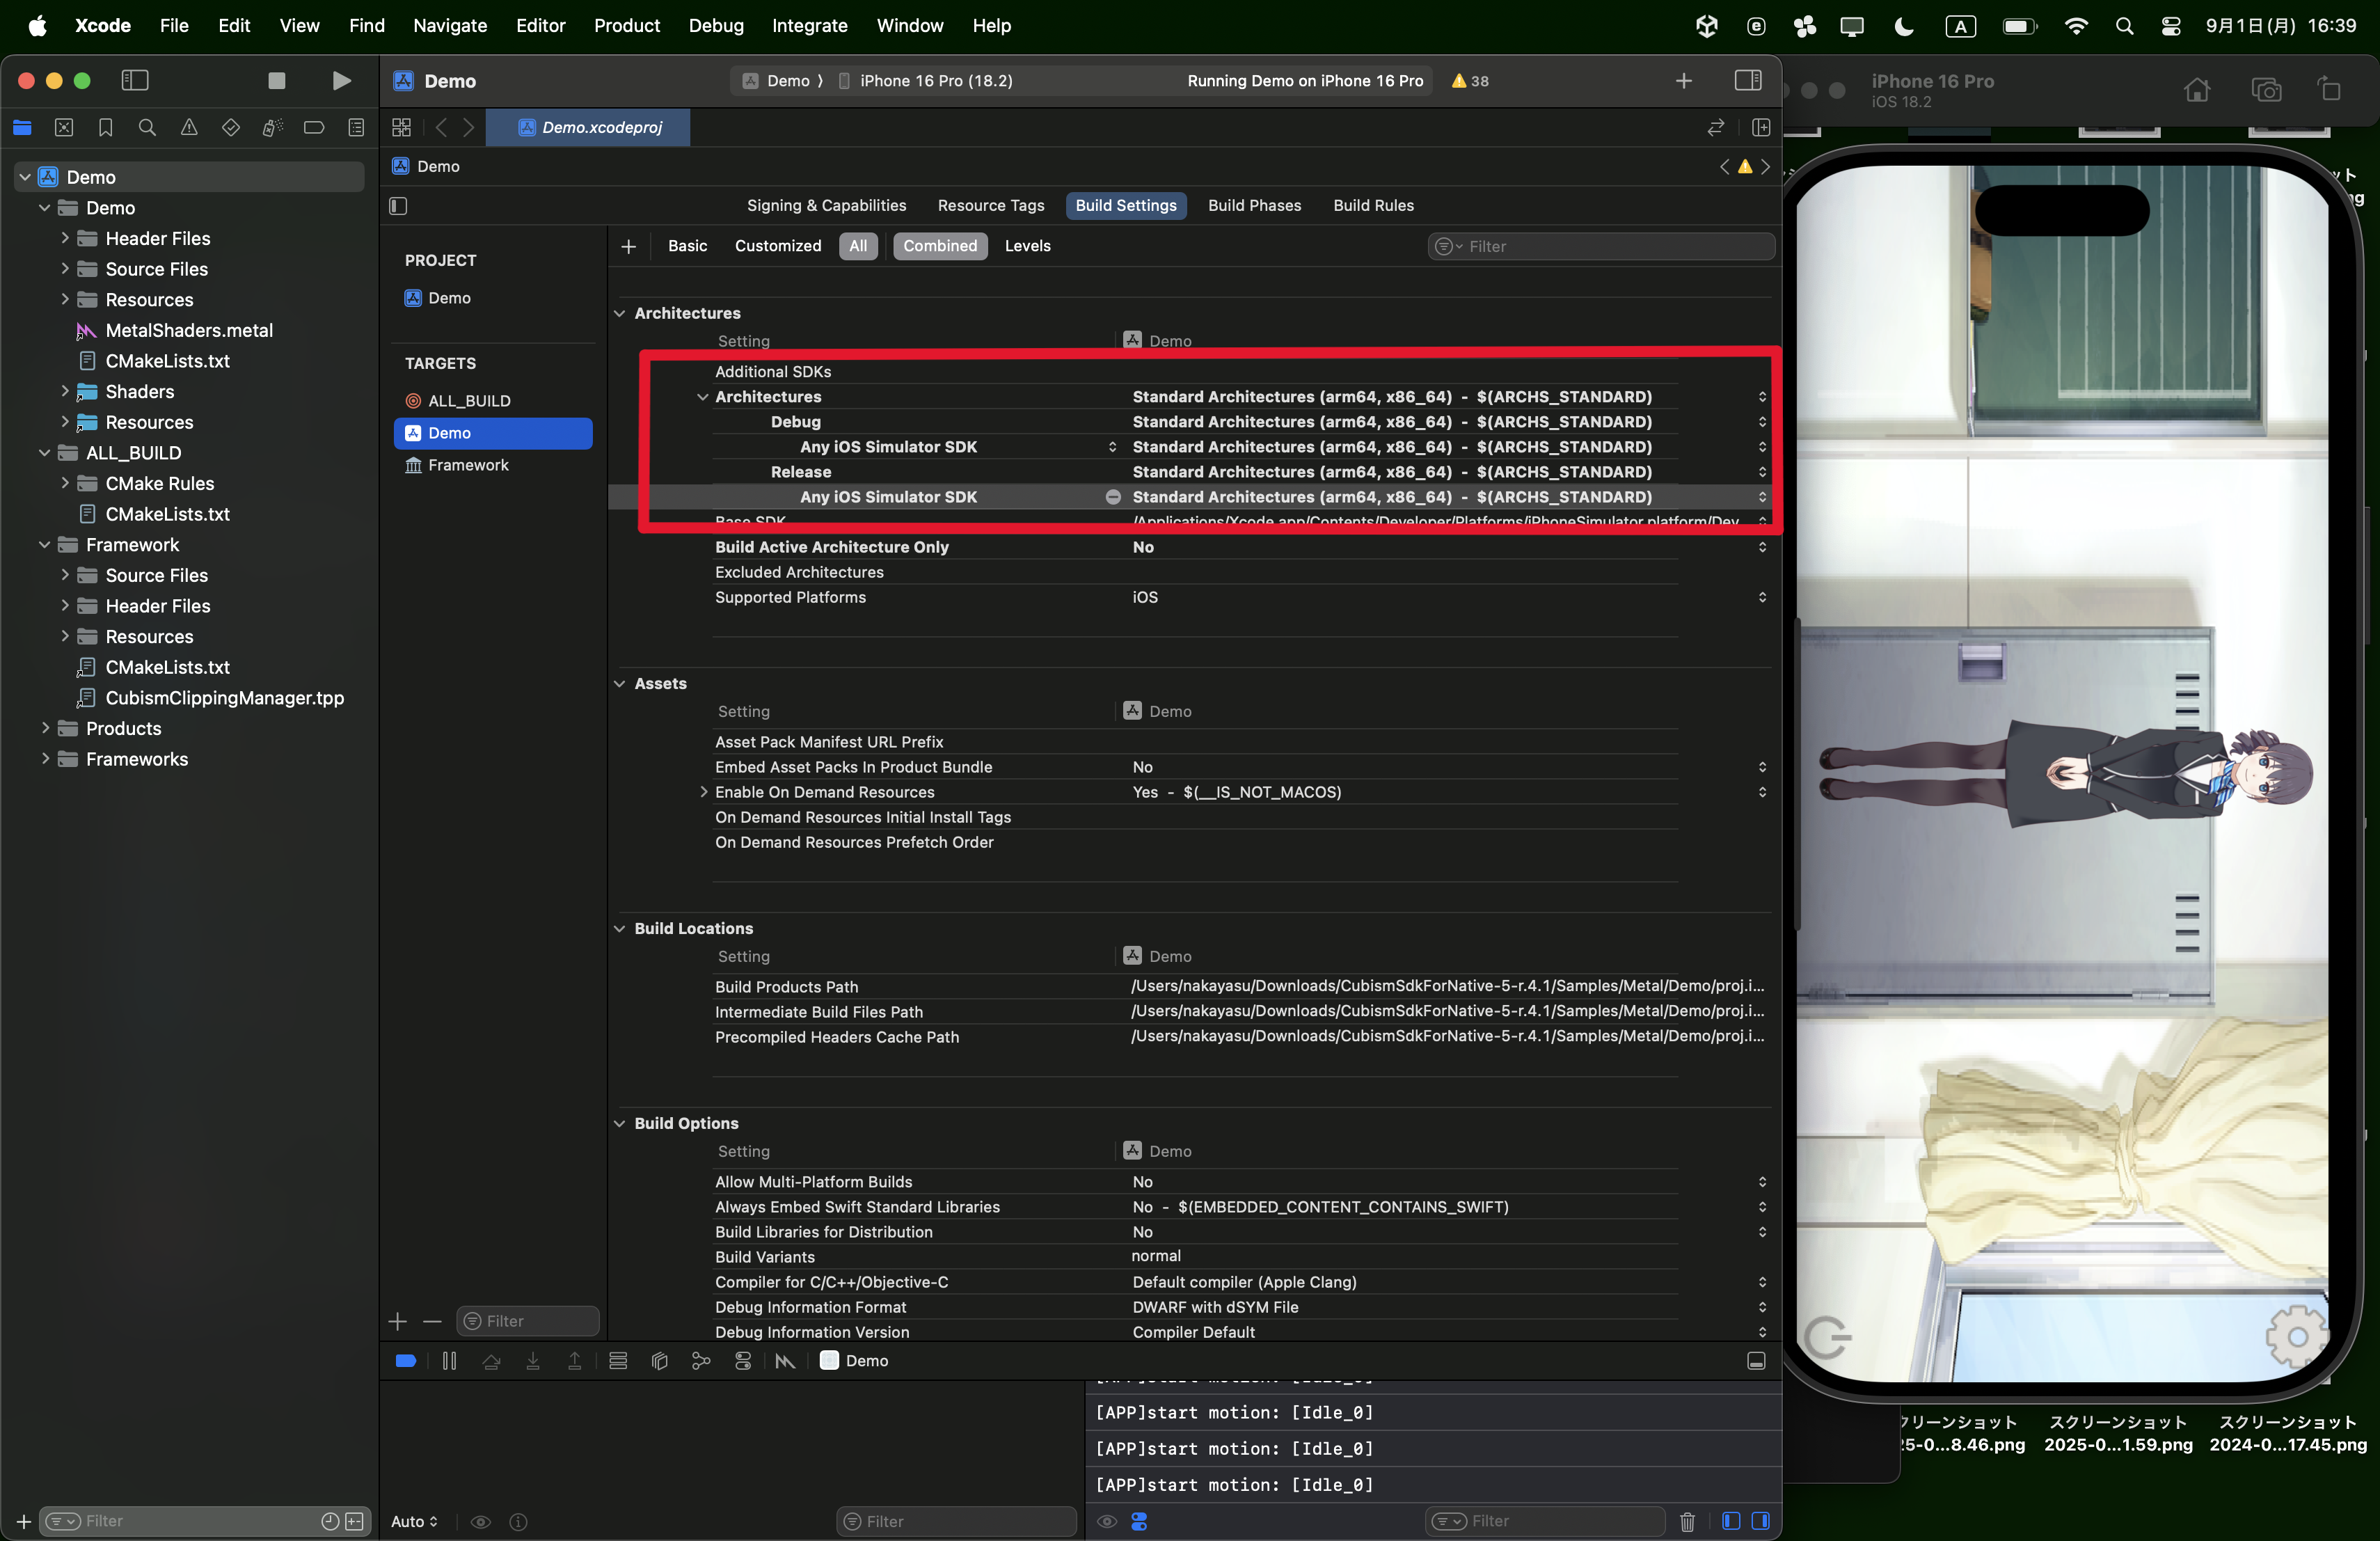Open Supported Platforms value dropdown
Viewport: 2380px width, 1541px height.
(x=1762, y=597)
